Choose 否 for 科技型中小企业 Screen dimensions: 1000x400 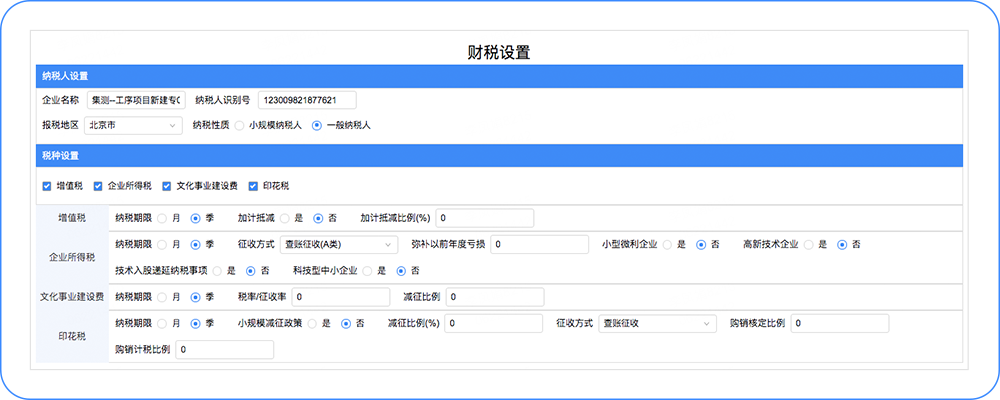(x=401, y=270)
